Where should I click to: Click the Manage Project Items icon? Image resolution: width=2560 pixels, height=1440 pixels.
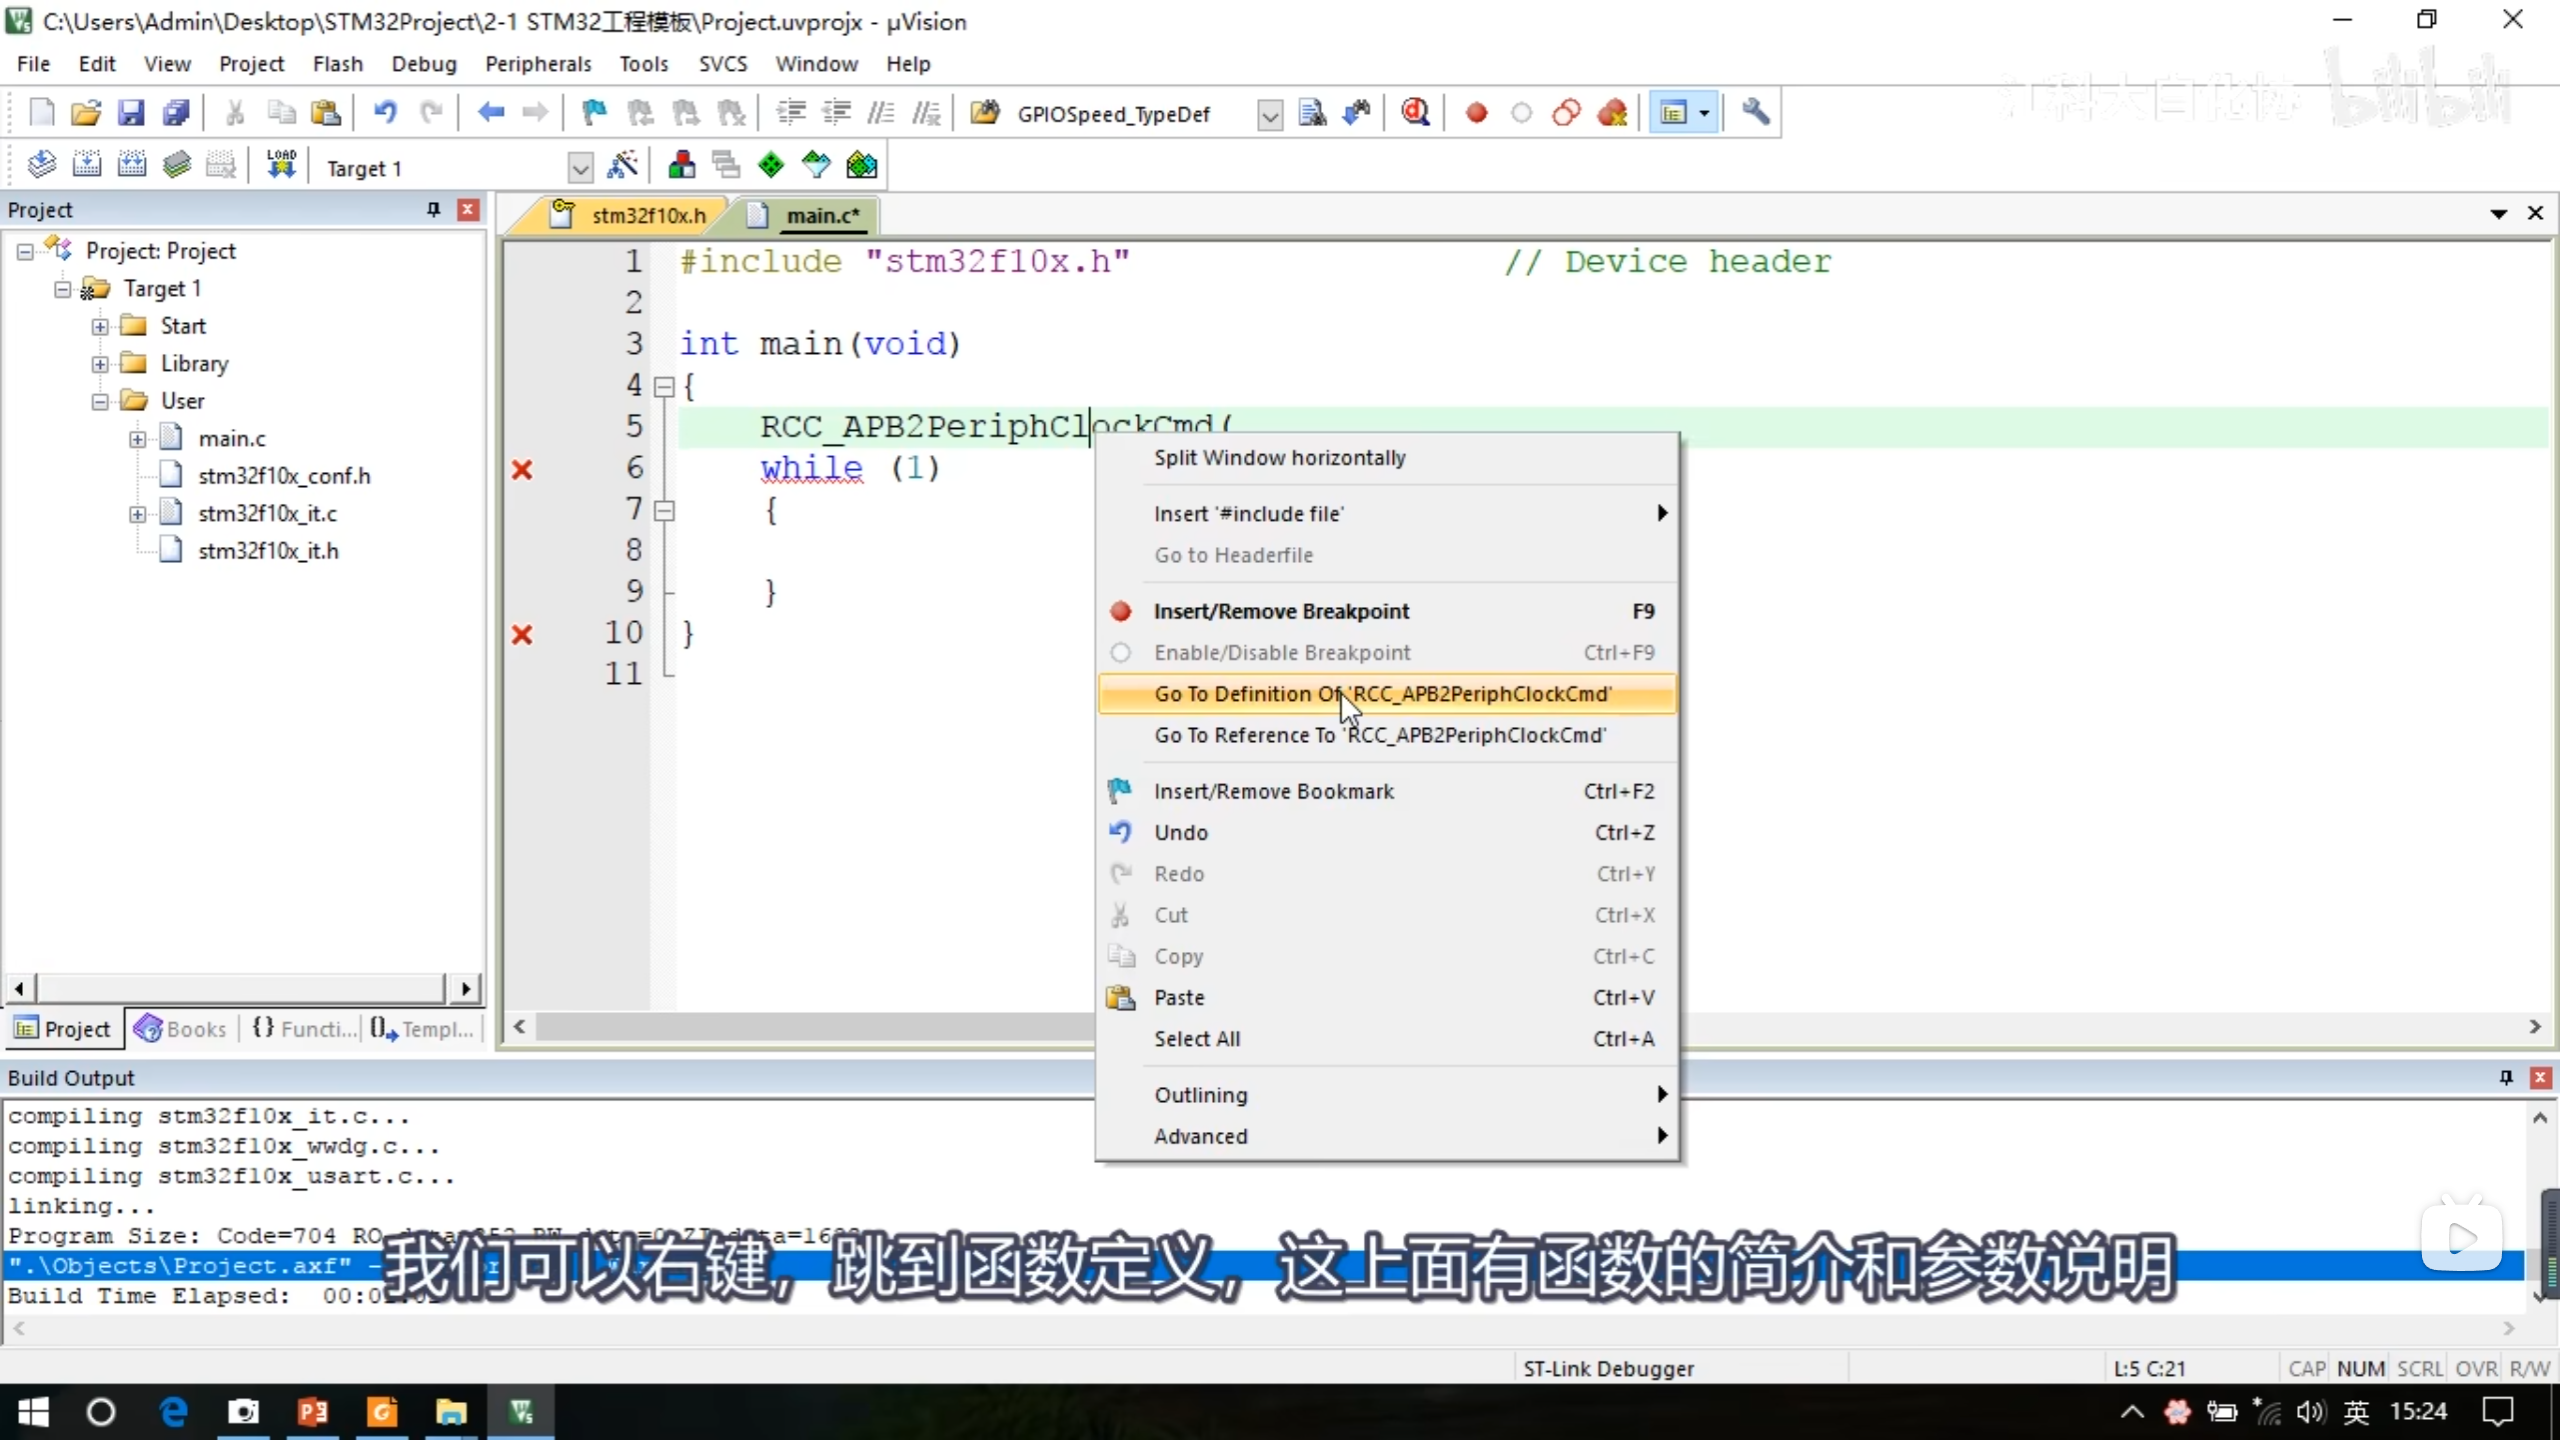point(682,166)
